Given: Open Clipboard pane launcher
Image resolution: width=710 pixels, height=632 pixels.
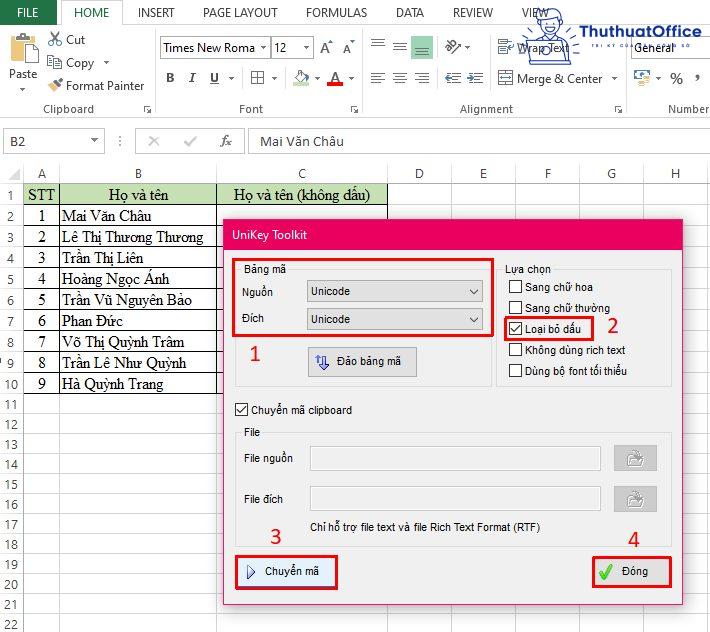Looking at the screenshot, I should point(147,109).
